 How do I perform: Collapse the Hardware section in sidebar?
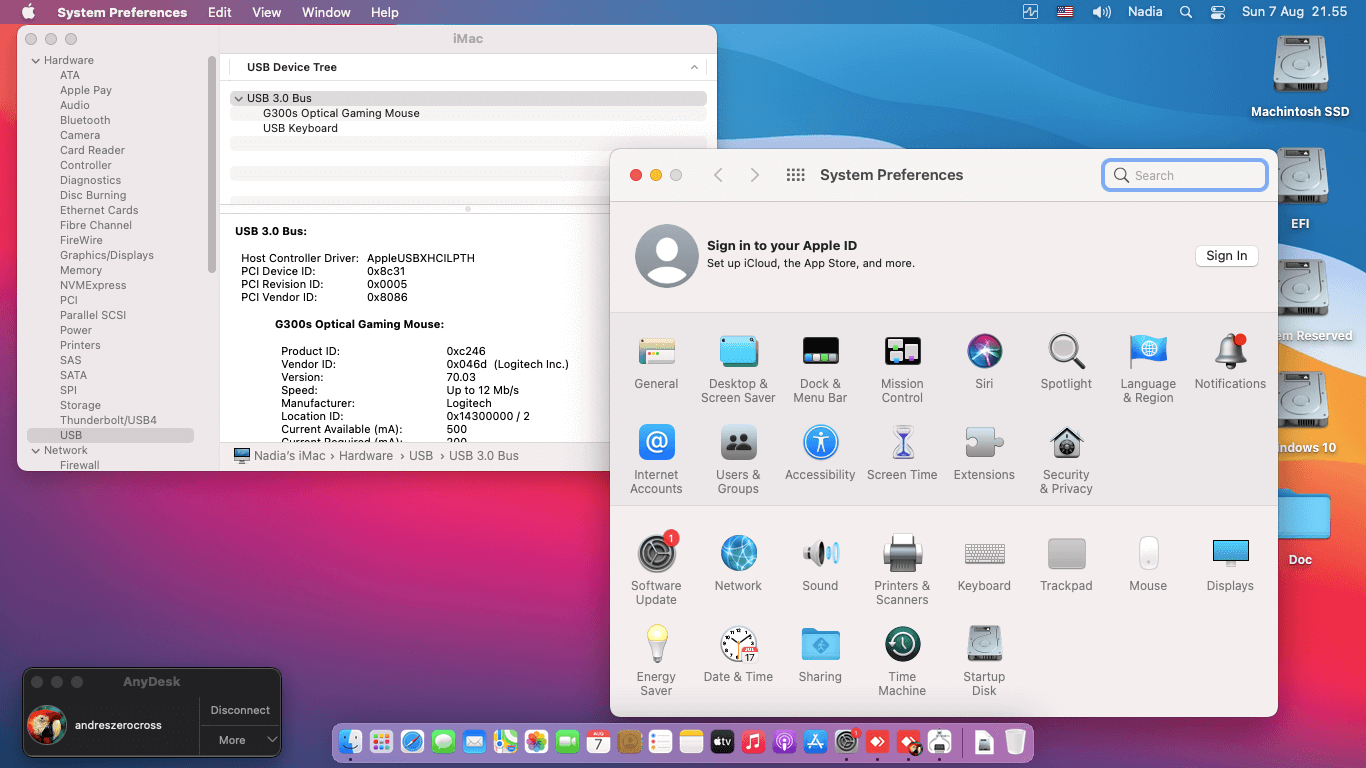35,61
